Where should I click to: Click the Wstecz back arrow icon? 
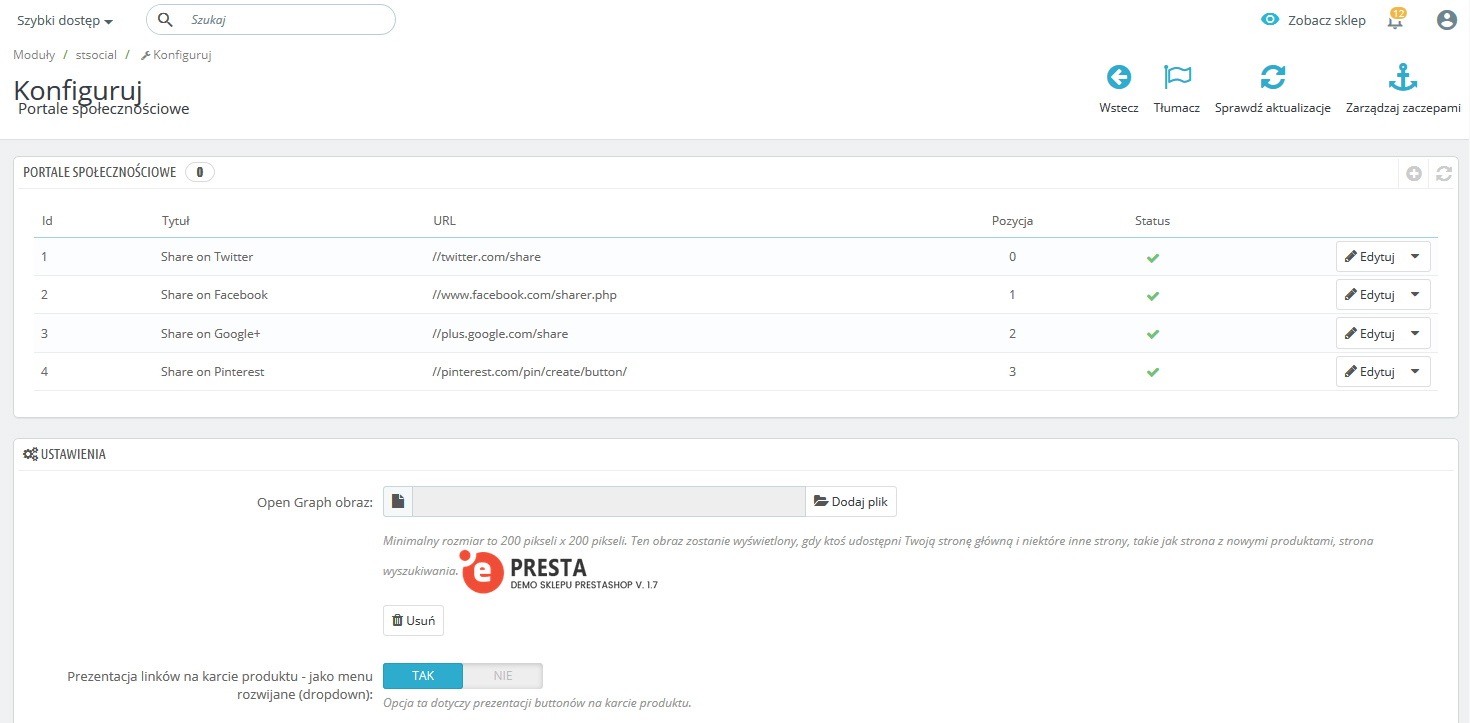click(x=1118, y=78)
